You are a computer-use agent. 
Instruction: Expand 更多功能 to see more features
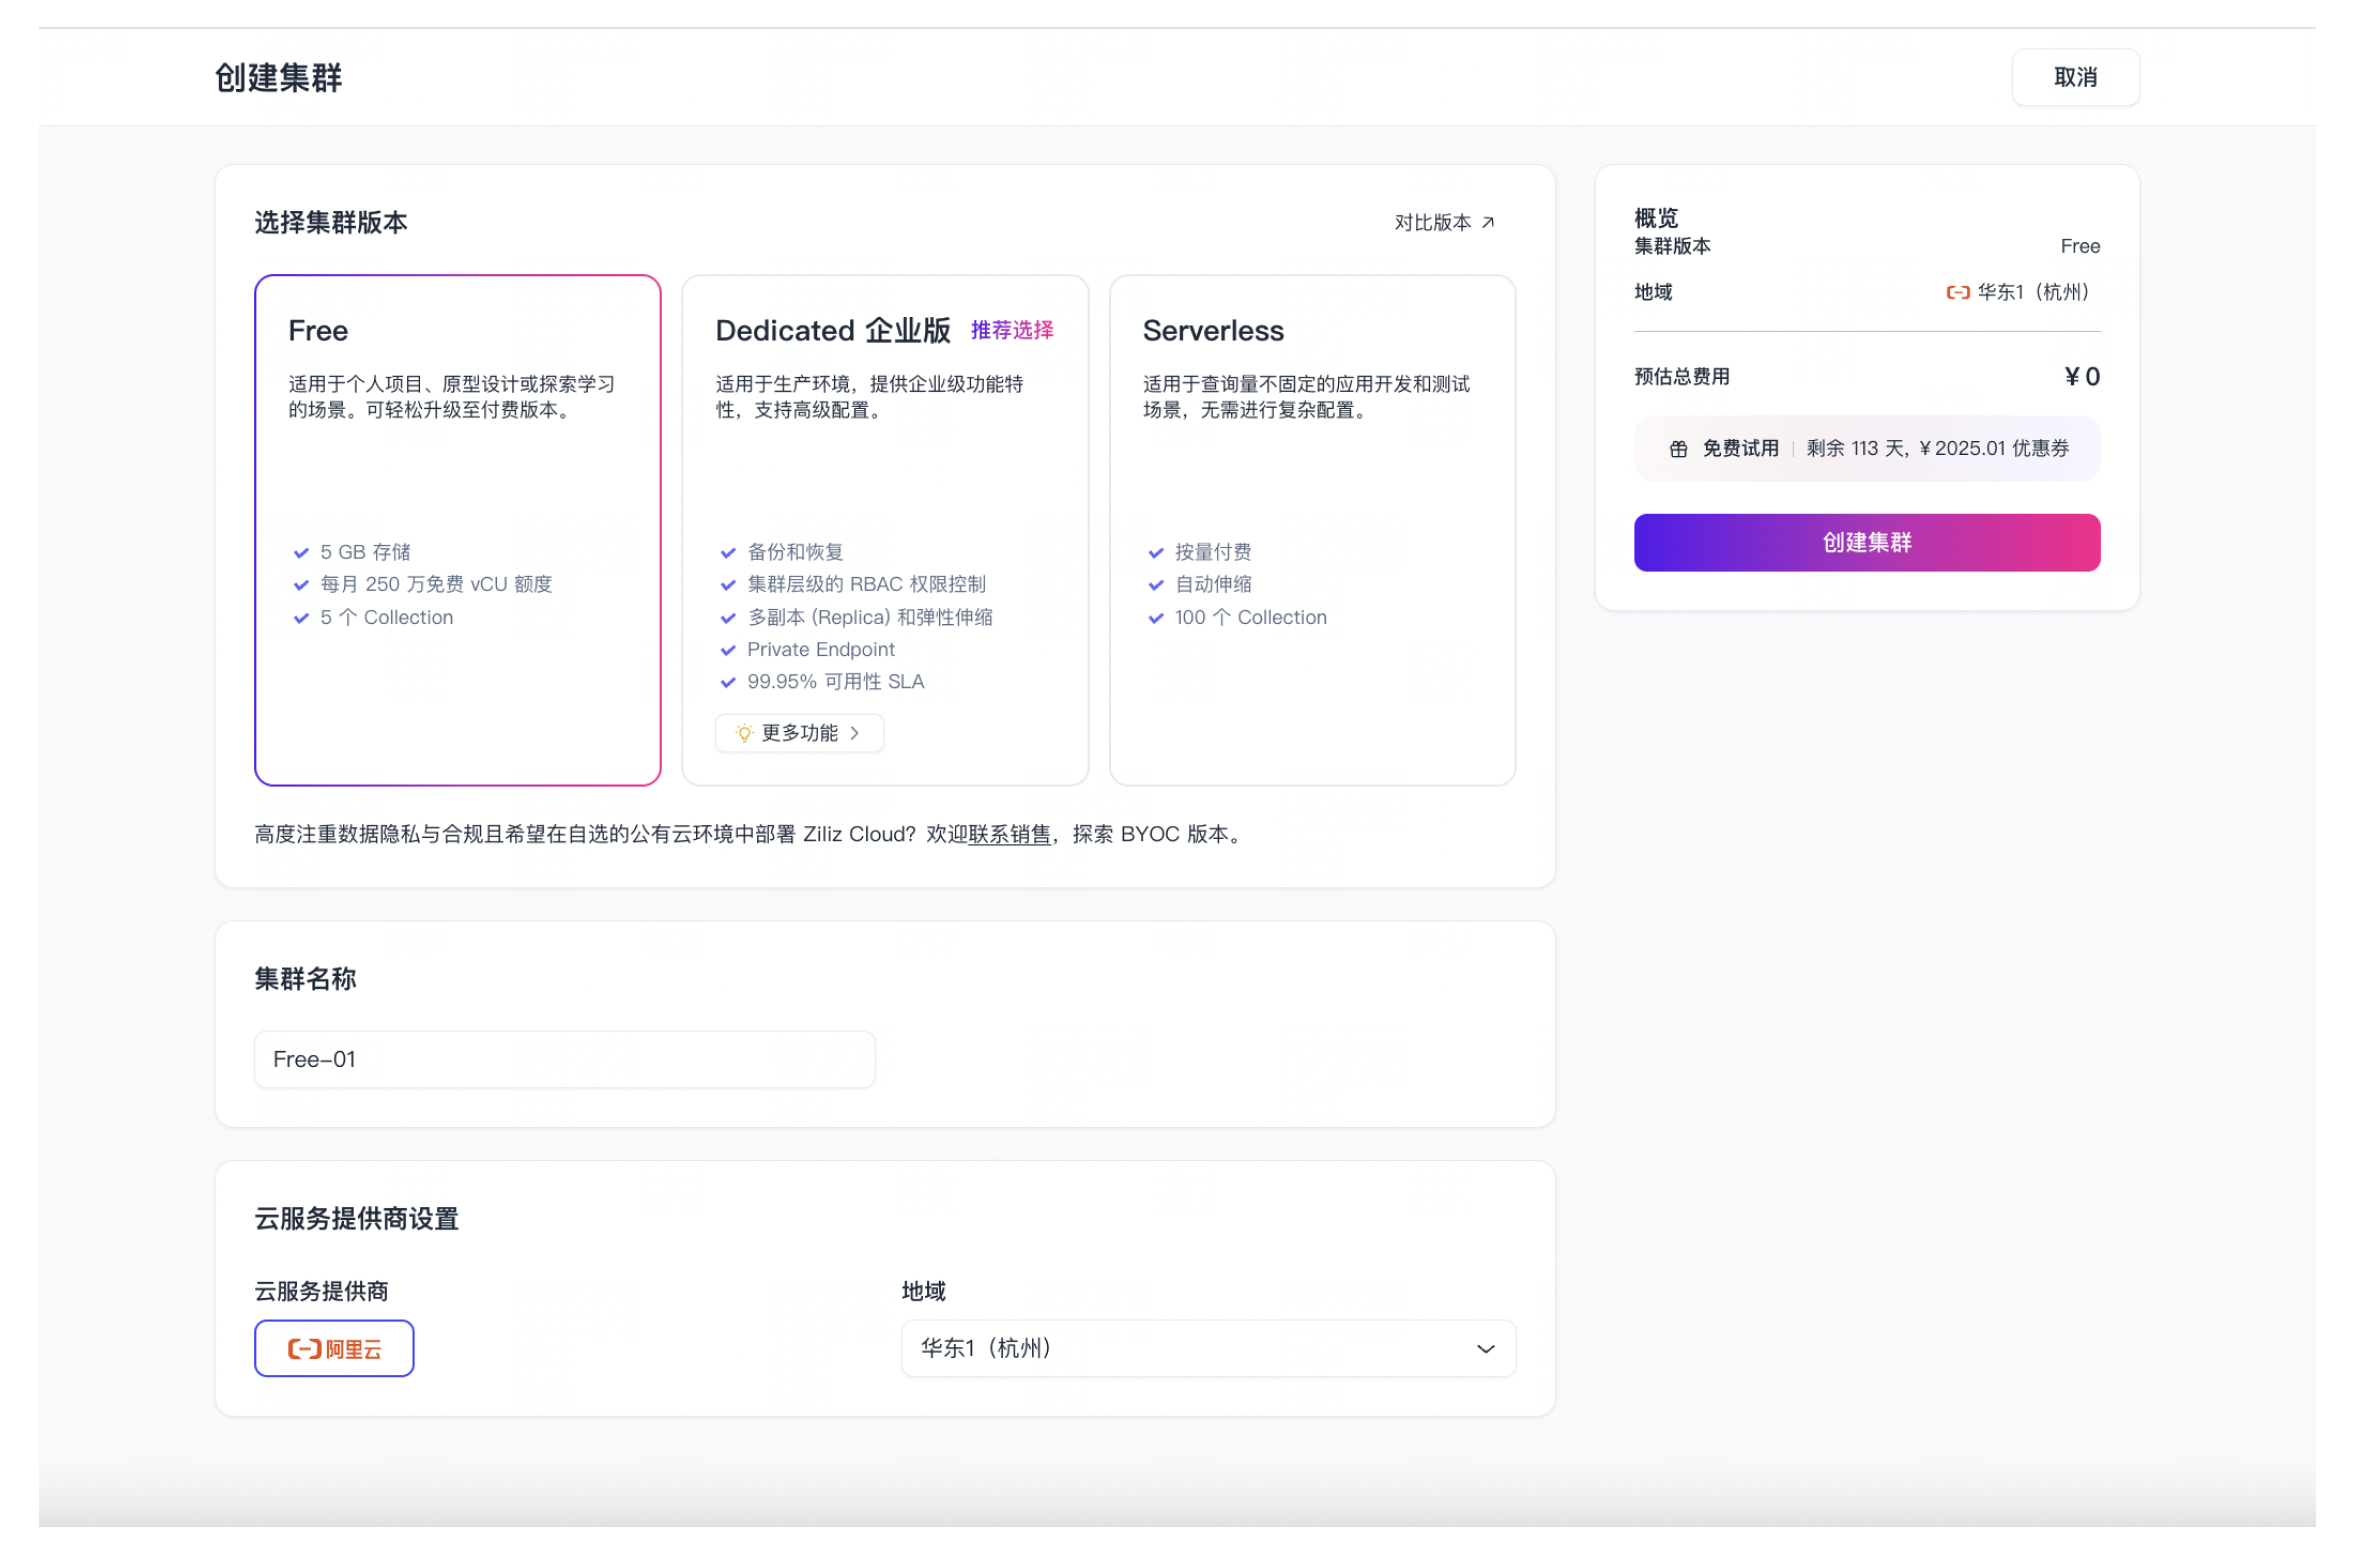pos(799,733)
